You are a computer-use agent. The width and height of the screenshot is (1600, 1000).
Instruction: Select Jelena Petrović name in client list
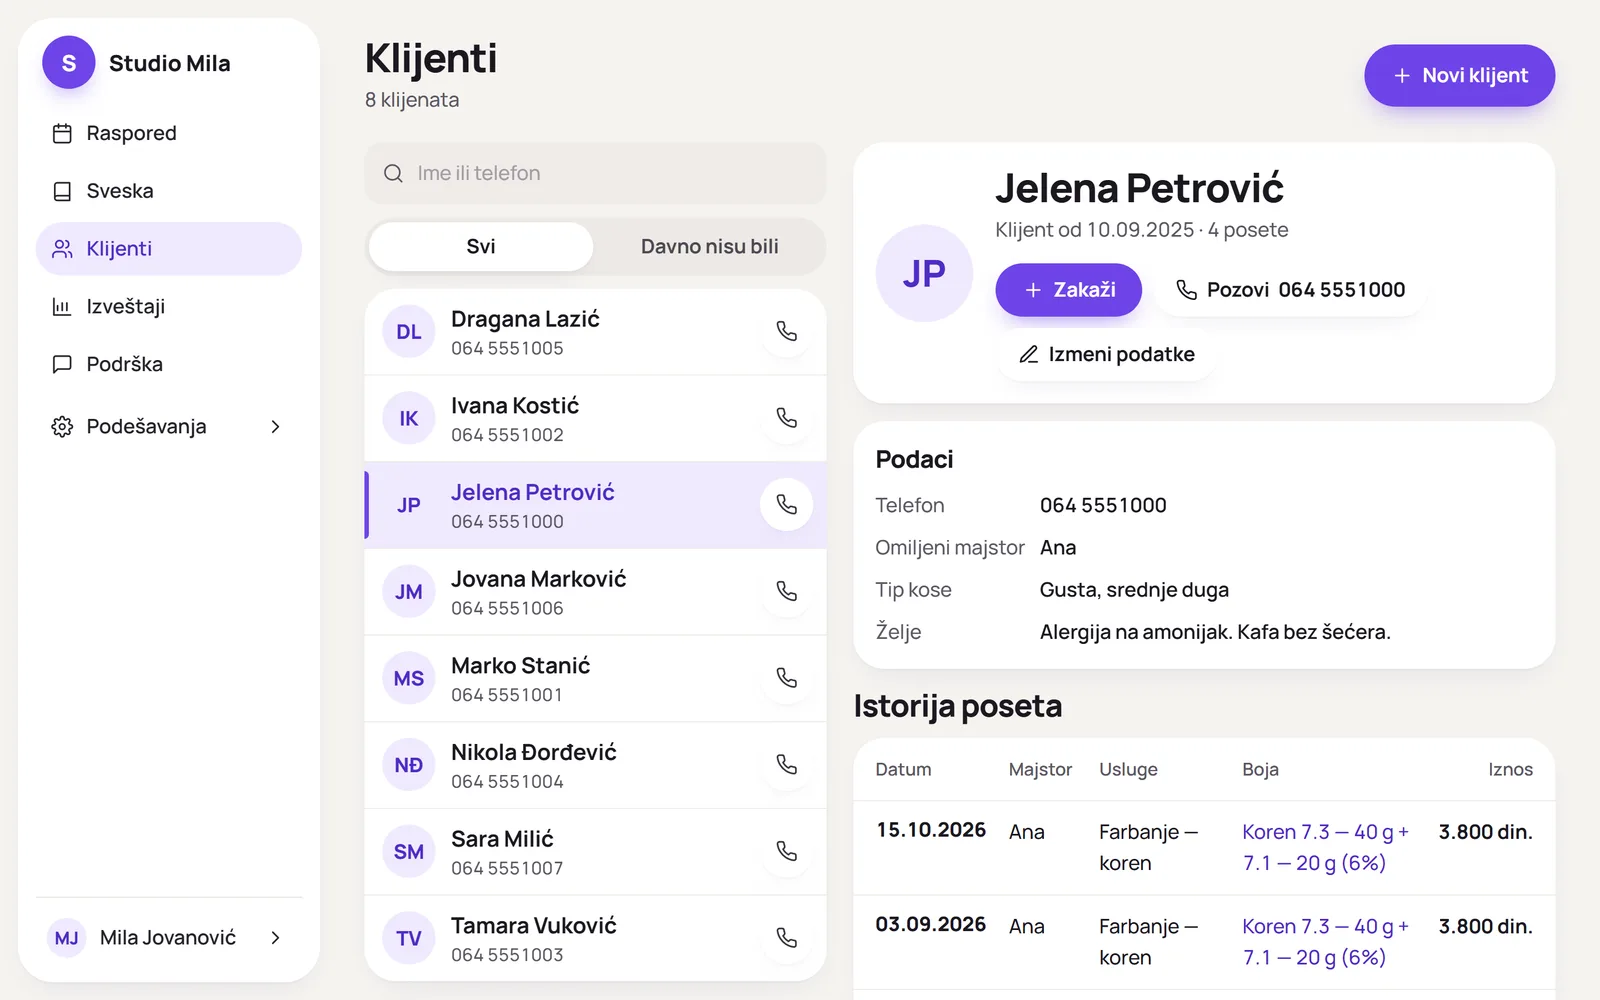(x=532, y=493)
